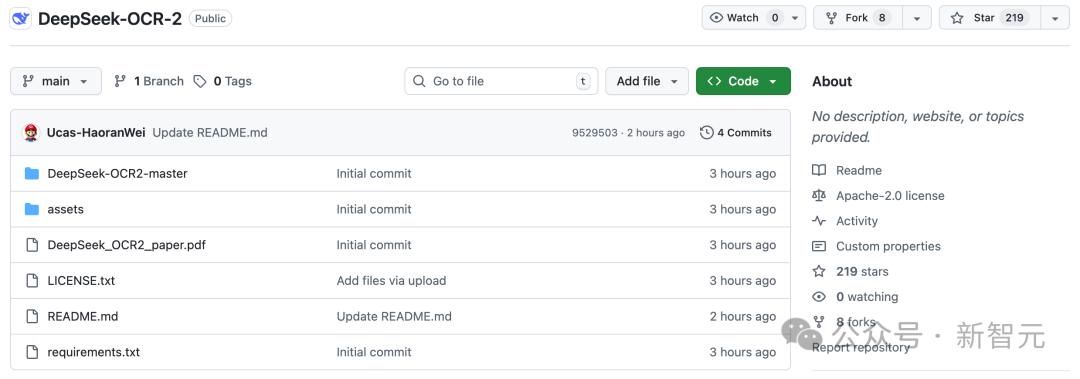Open the main branch dropdown
Image resolution: width=1080 pixels, height=379 pixels.
(x=56, y=81)
